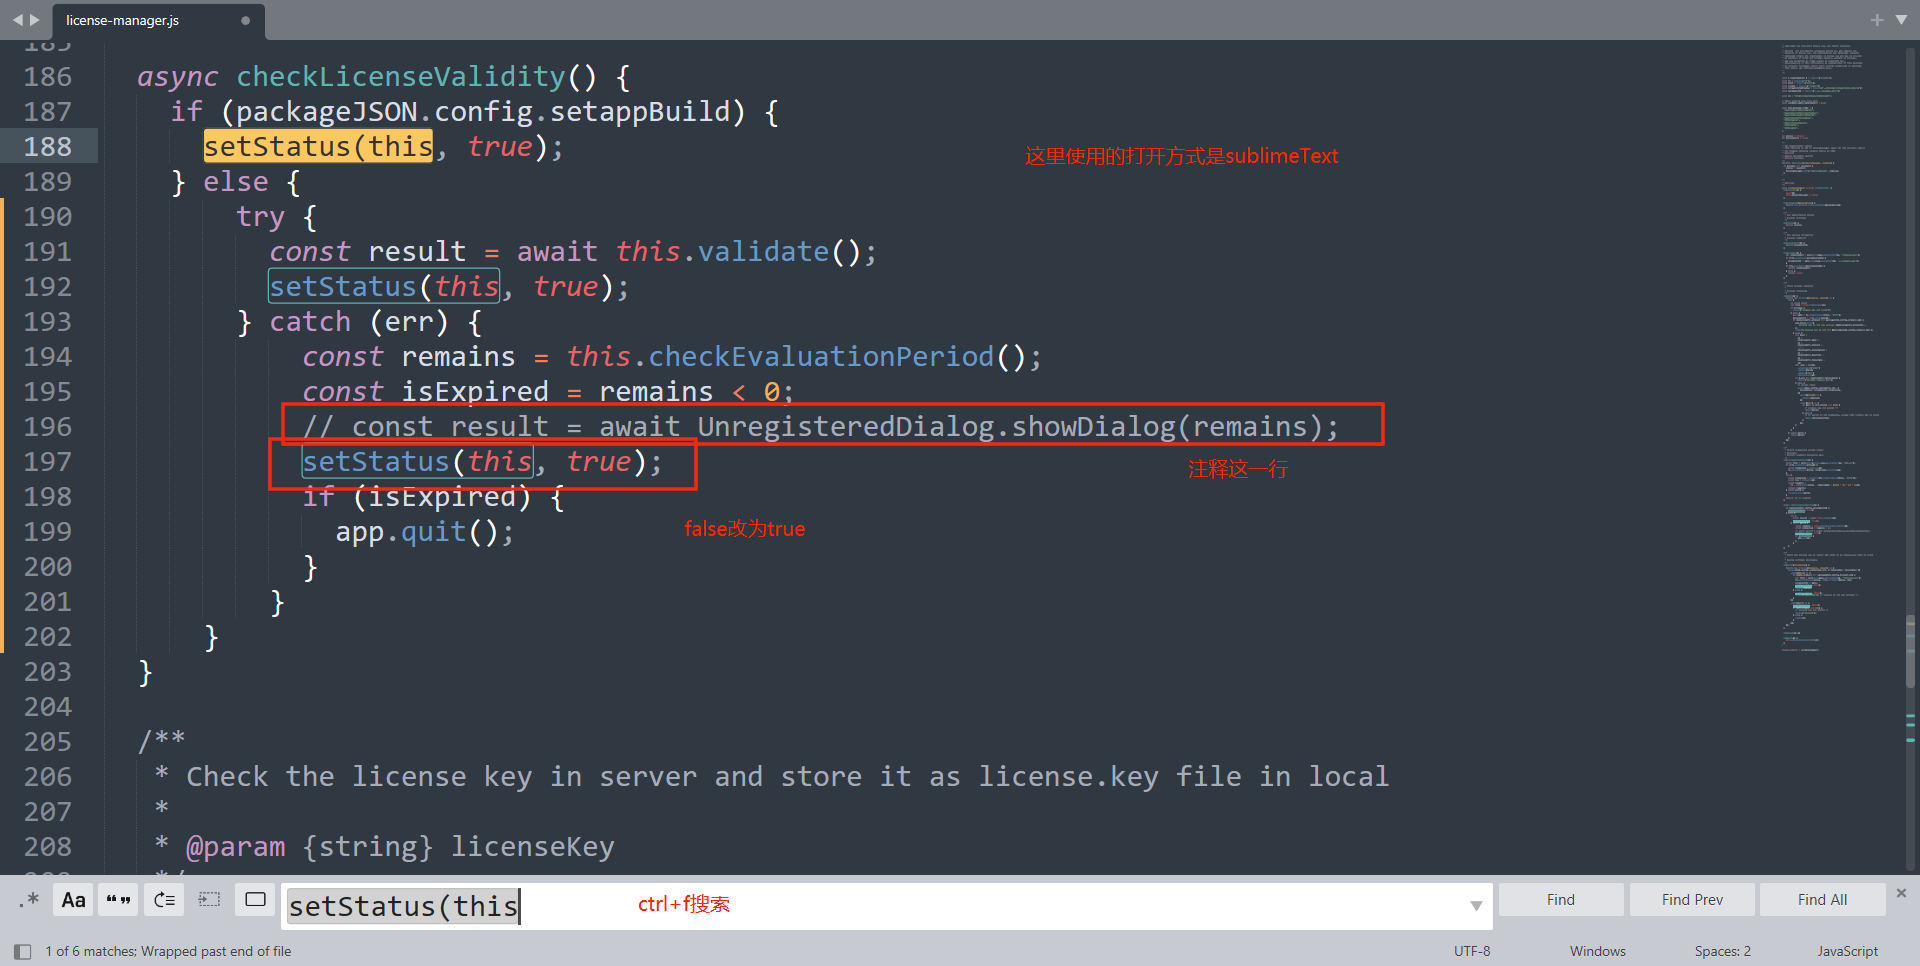Toggle whole word matching option
Image resolution: width=1920 pixels, height=966 pixels.
click(x=119, y=900)
